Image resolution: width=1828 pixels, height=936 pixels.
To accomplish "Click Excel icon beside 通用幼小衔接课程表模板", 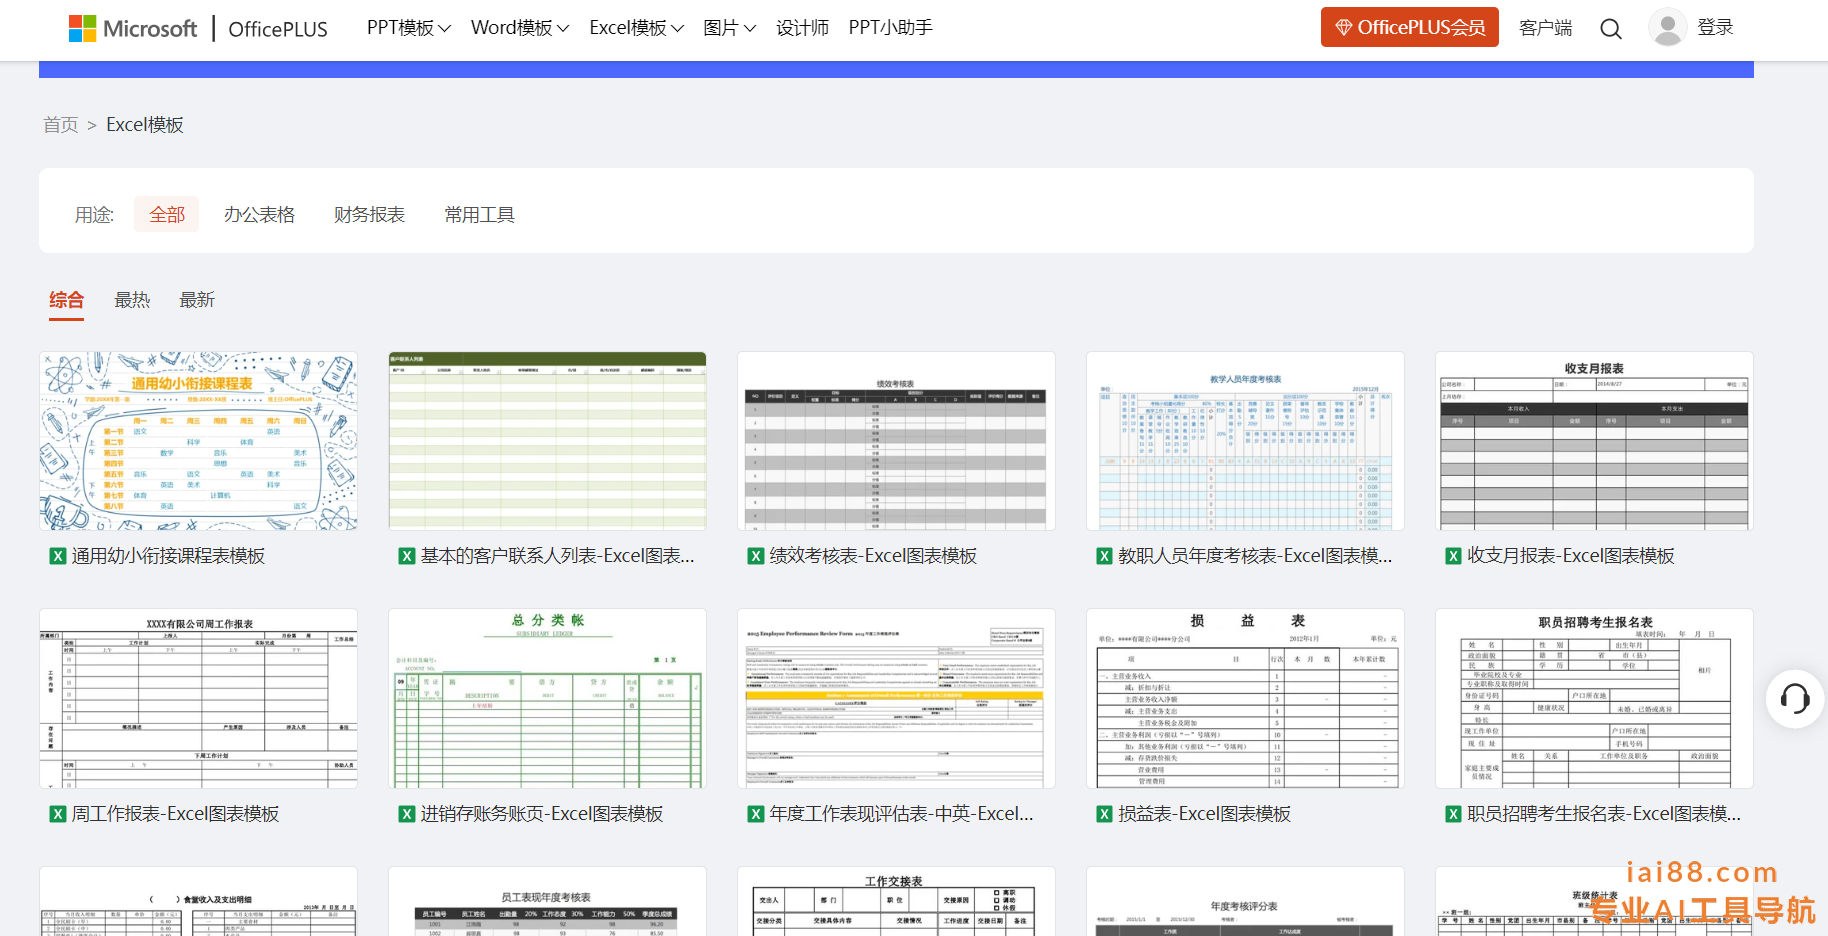I will coord(58,556).
